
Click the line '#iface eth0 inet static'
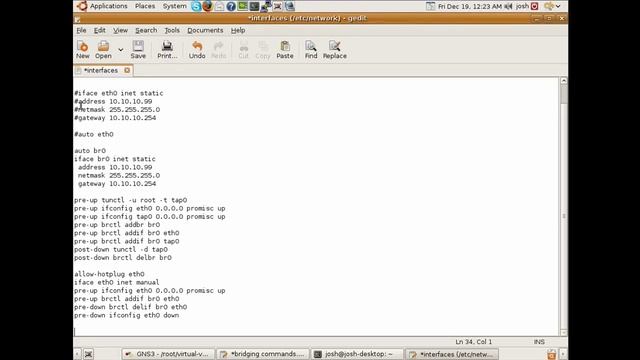pos(119,93)
